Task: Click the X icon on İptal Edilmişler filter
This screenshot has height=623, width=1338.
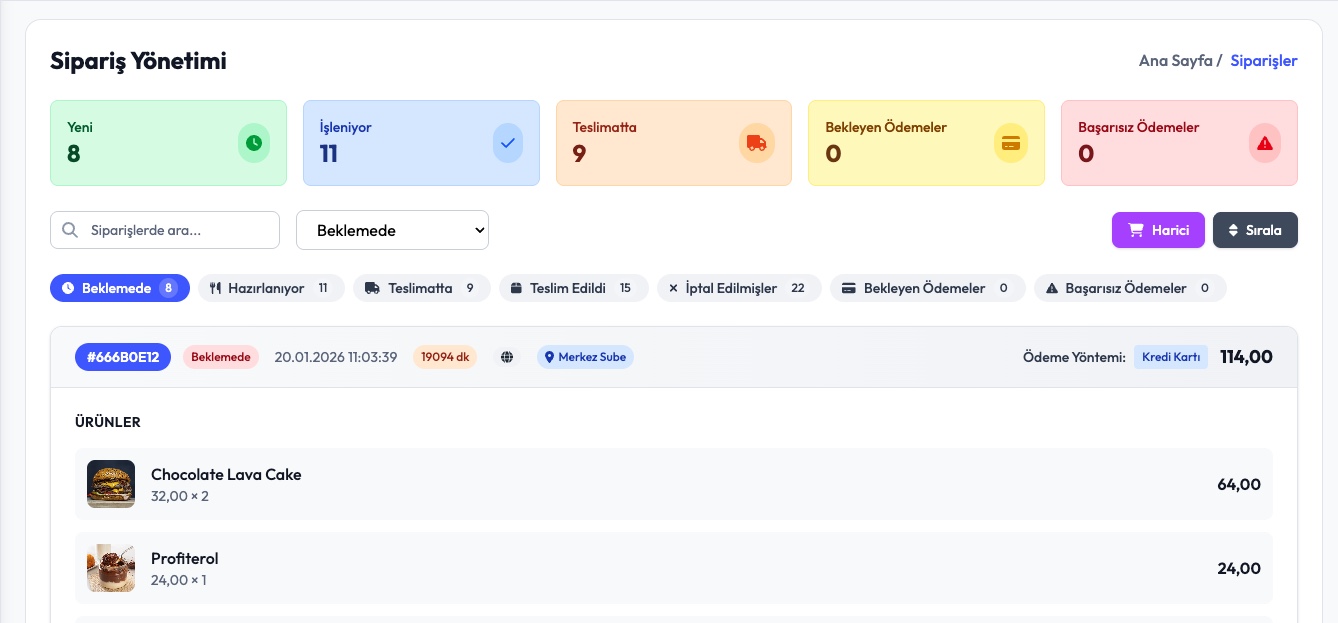Action: 674,288
